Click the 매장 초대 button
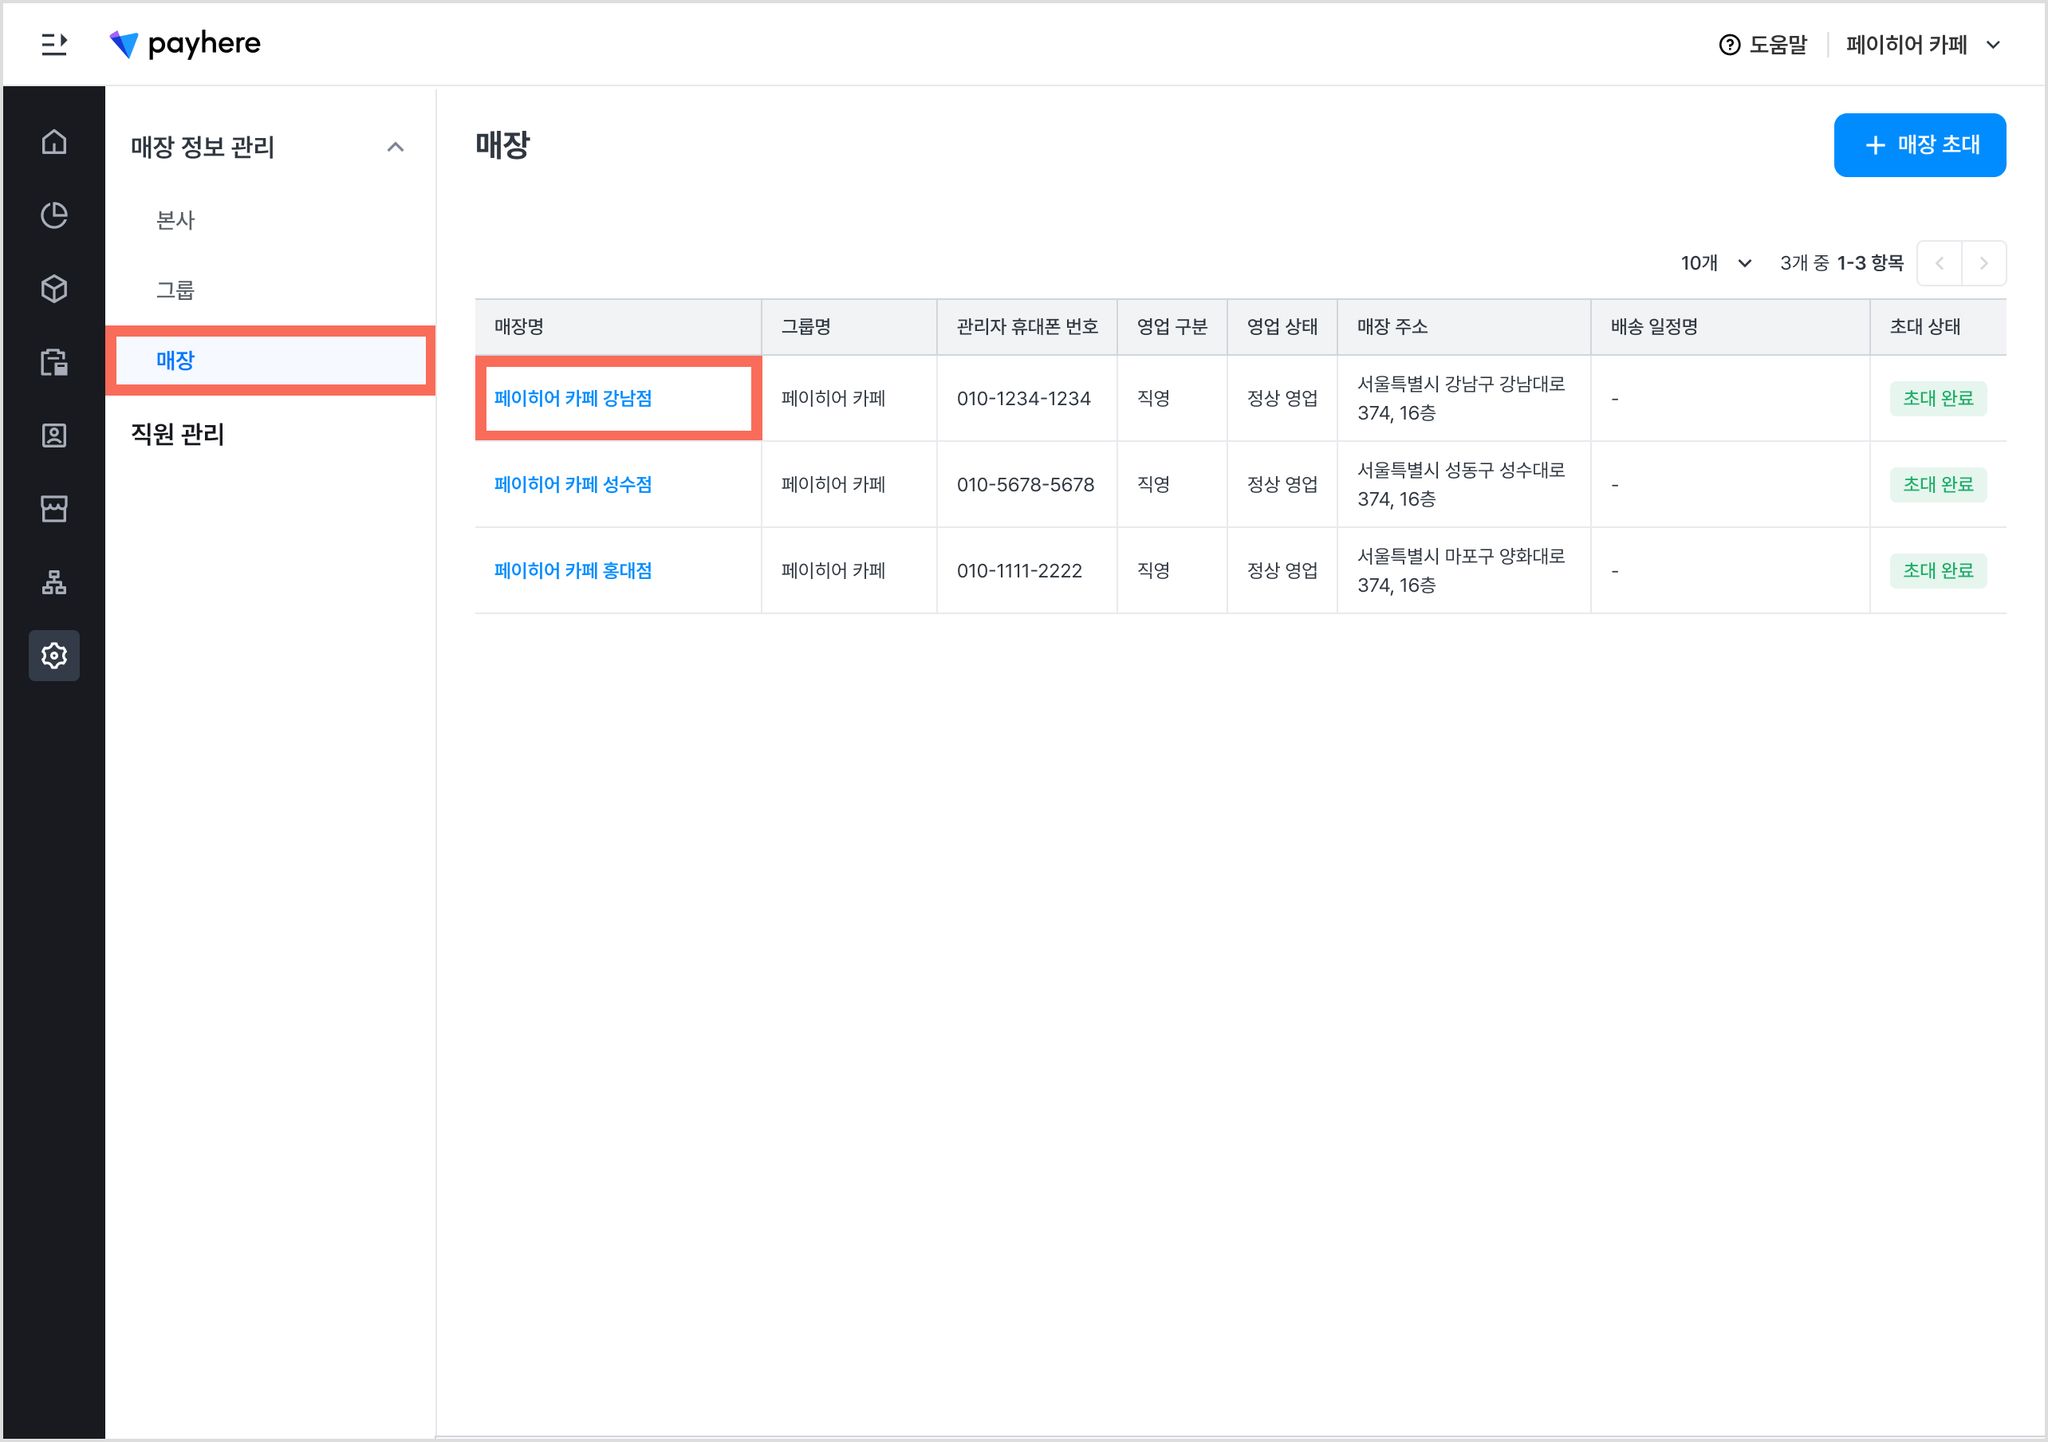Screen dimensions: 2048x1442 pyautogui.click(x=1919, y=145)
